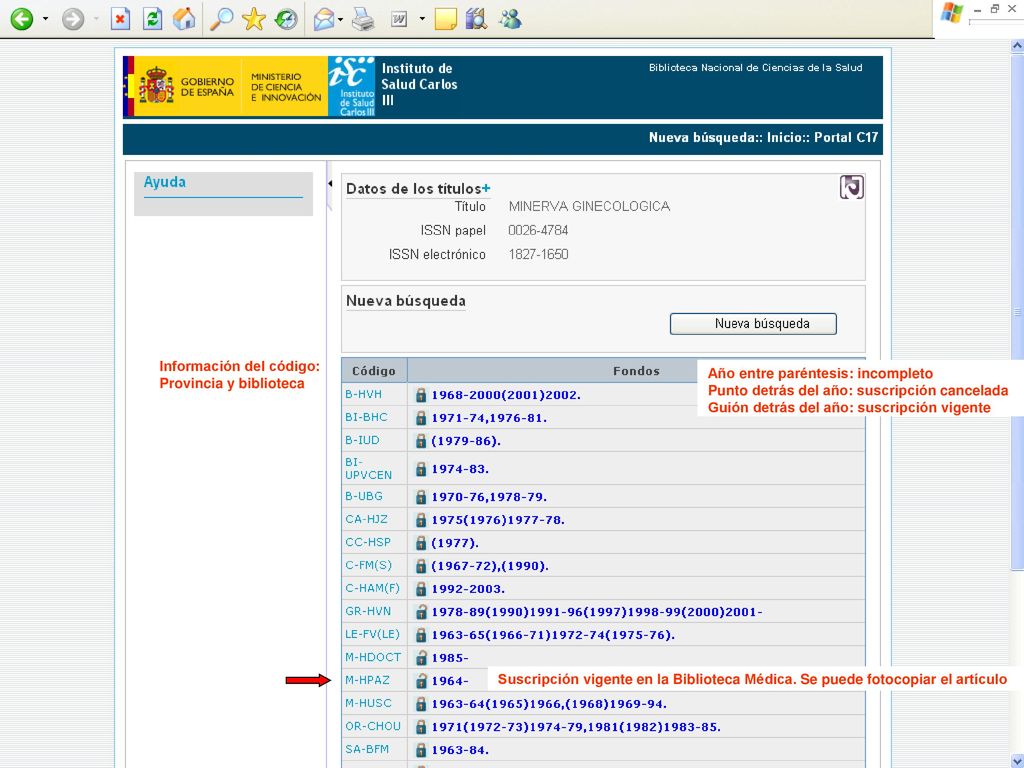Screen dimensions: 1024x768
Task: Click the Instituto de Salud Carlos III logo
Action: [351, 86]
